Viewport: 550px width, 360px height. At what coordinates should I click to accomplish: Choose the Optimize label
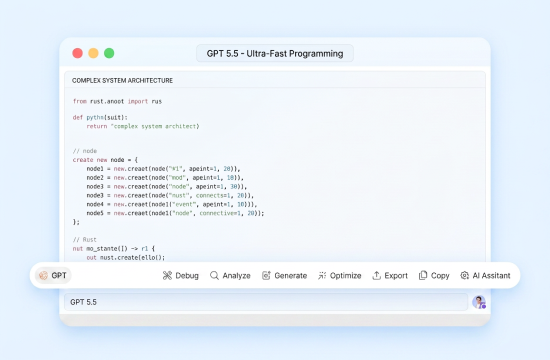point(346,276)
